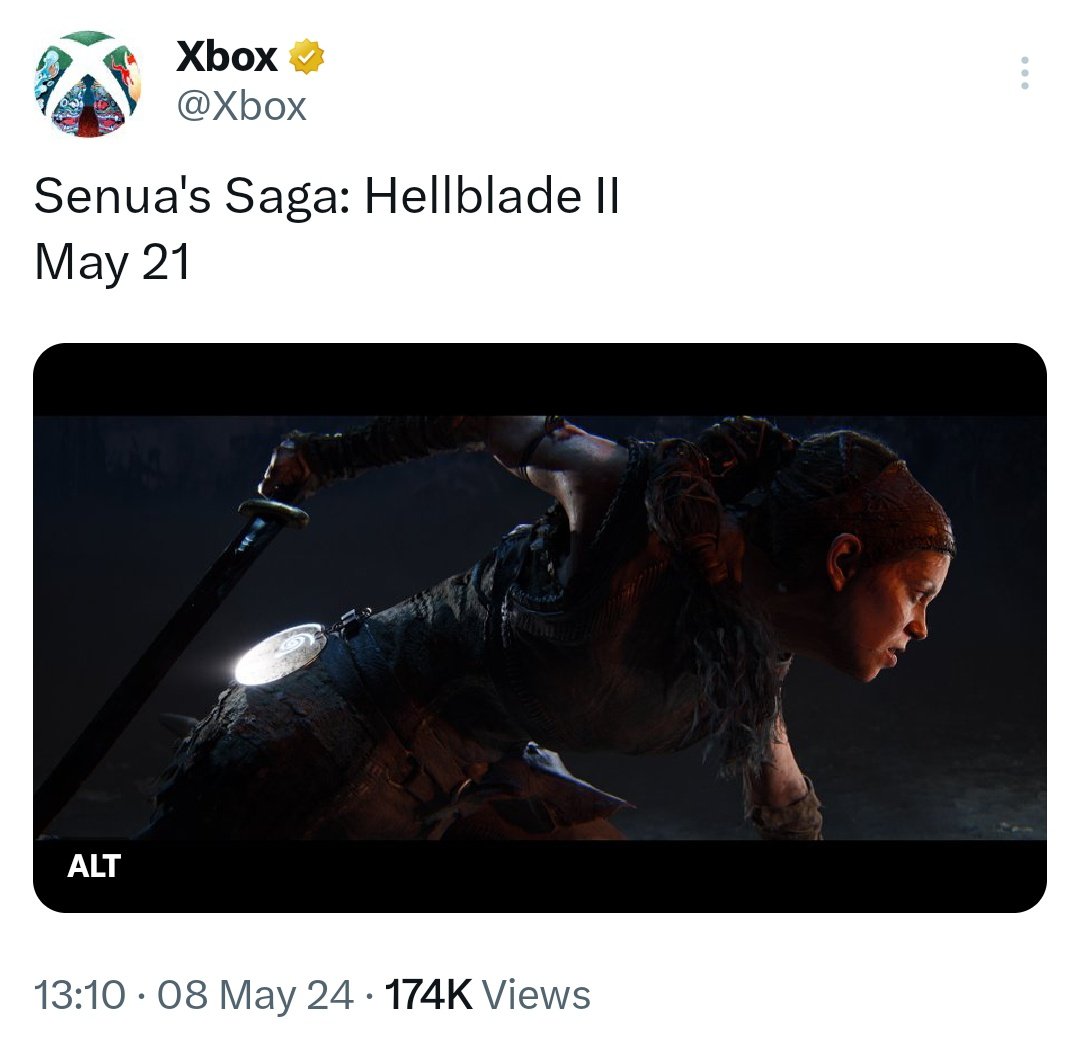Screen dimensions: 1080x1050
Task: Click the black letterbox bar above image
Action: tap(540, 380)
